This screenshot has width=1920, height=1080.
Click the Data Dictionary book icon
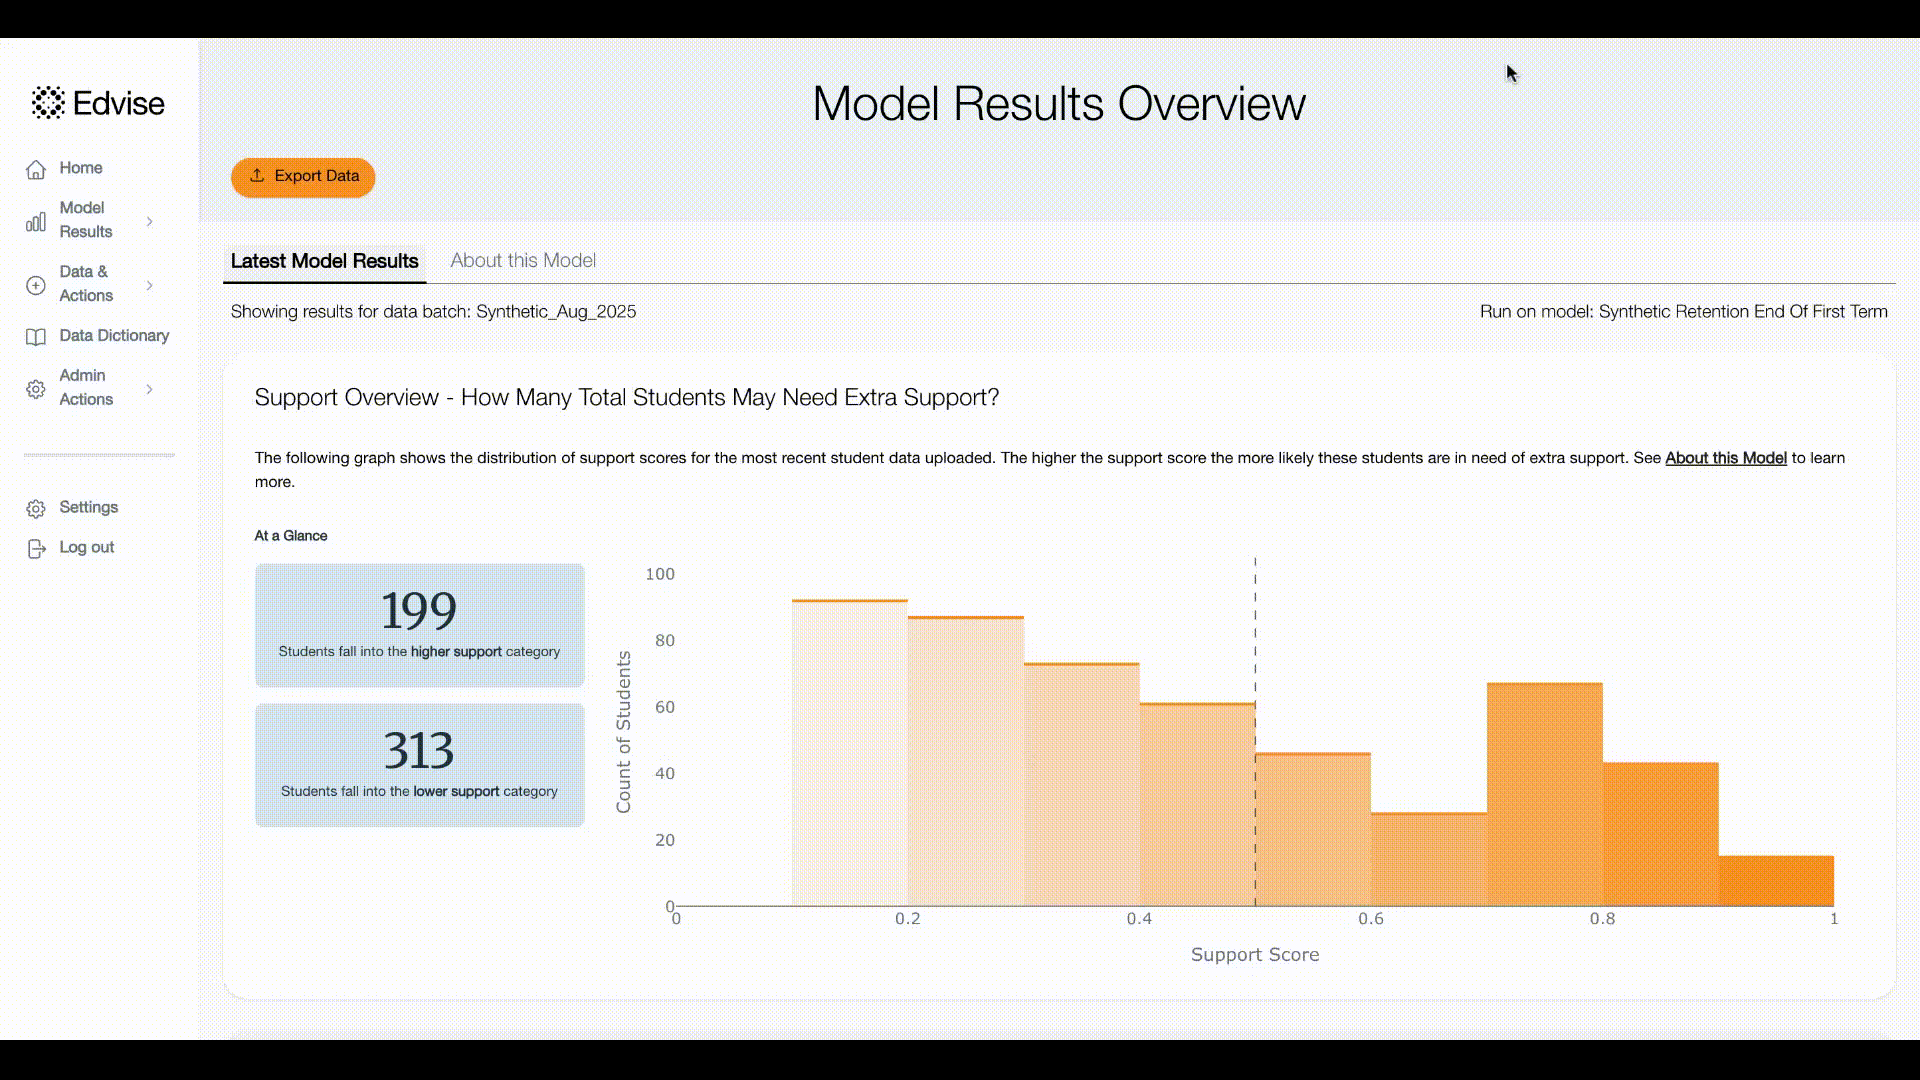[36, 337]
